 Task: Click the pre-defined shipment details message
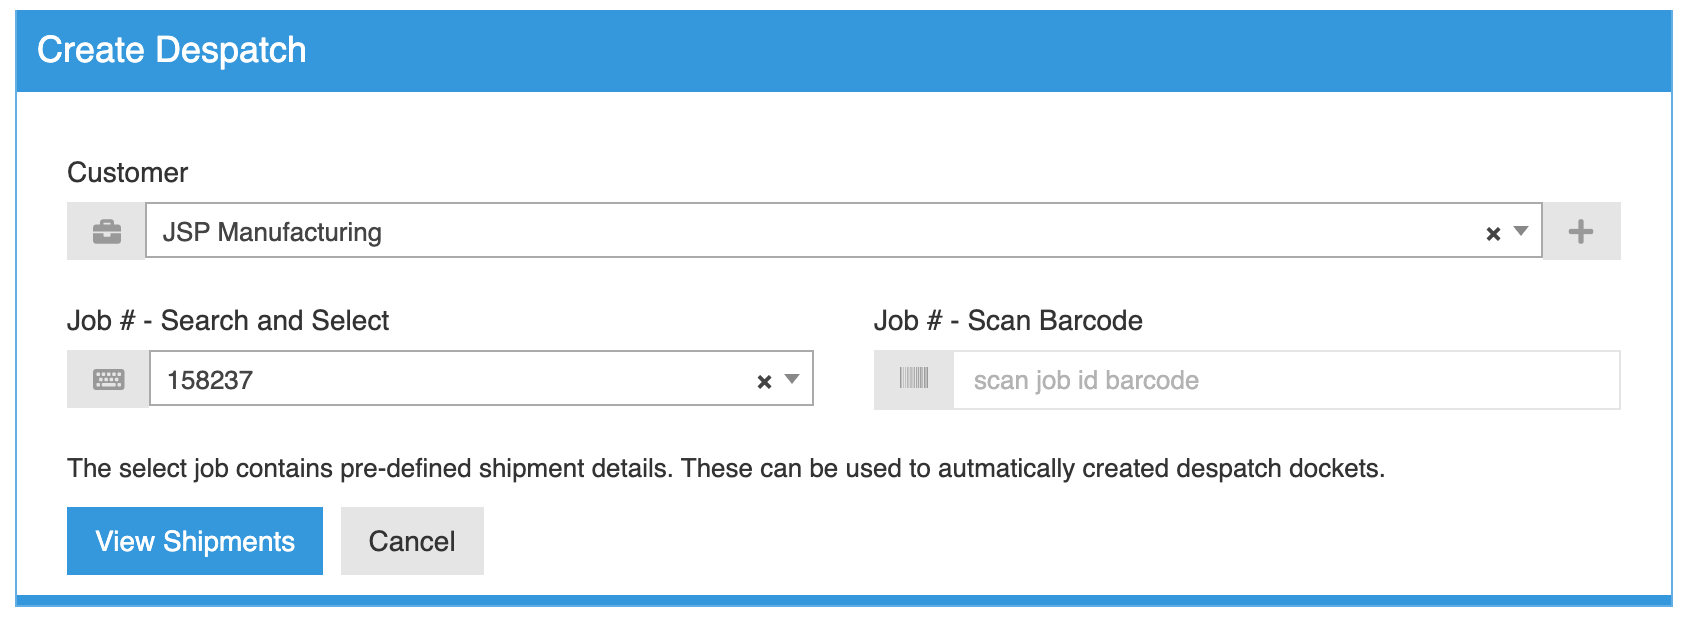tap(725, 469)
